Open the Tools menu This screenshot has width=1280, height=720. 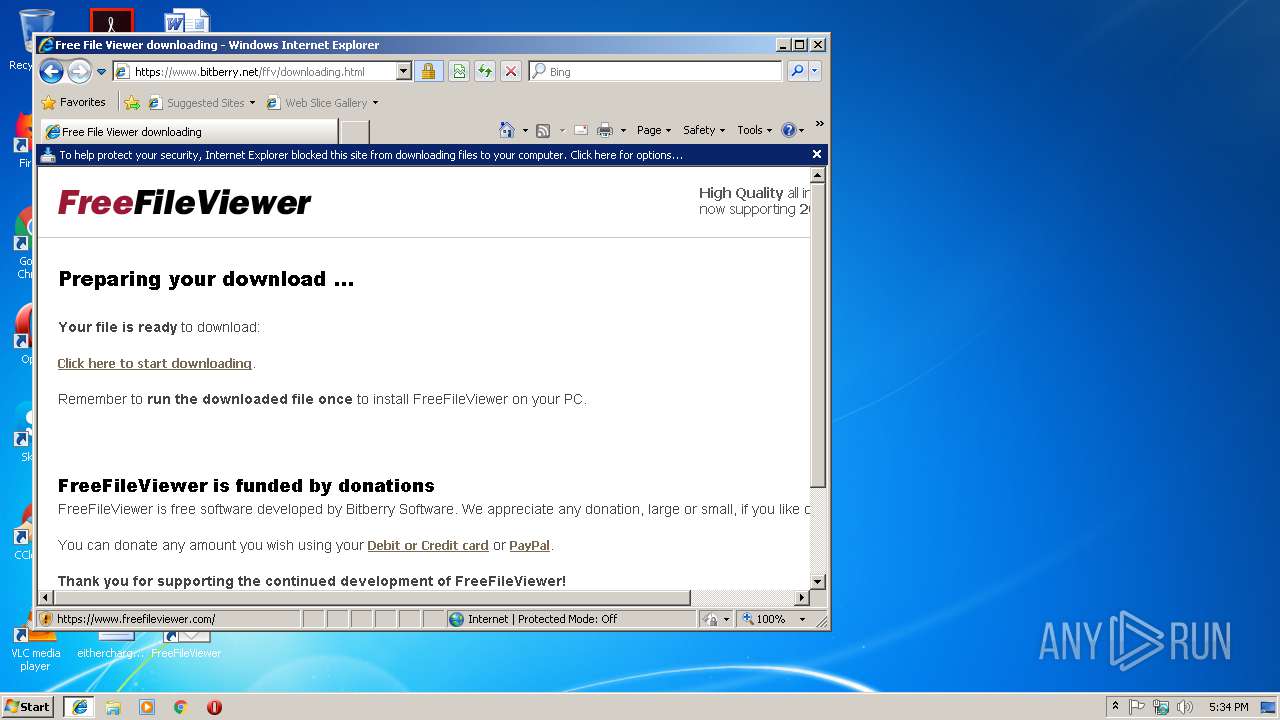(755, 130)
